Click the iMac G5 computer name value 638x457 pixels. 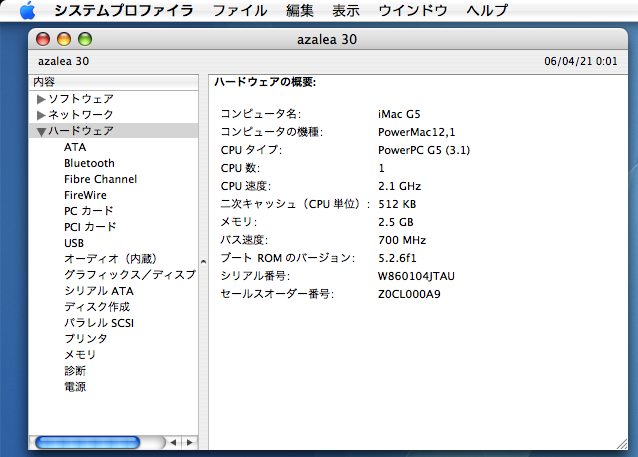[x=399, y=114]
